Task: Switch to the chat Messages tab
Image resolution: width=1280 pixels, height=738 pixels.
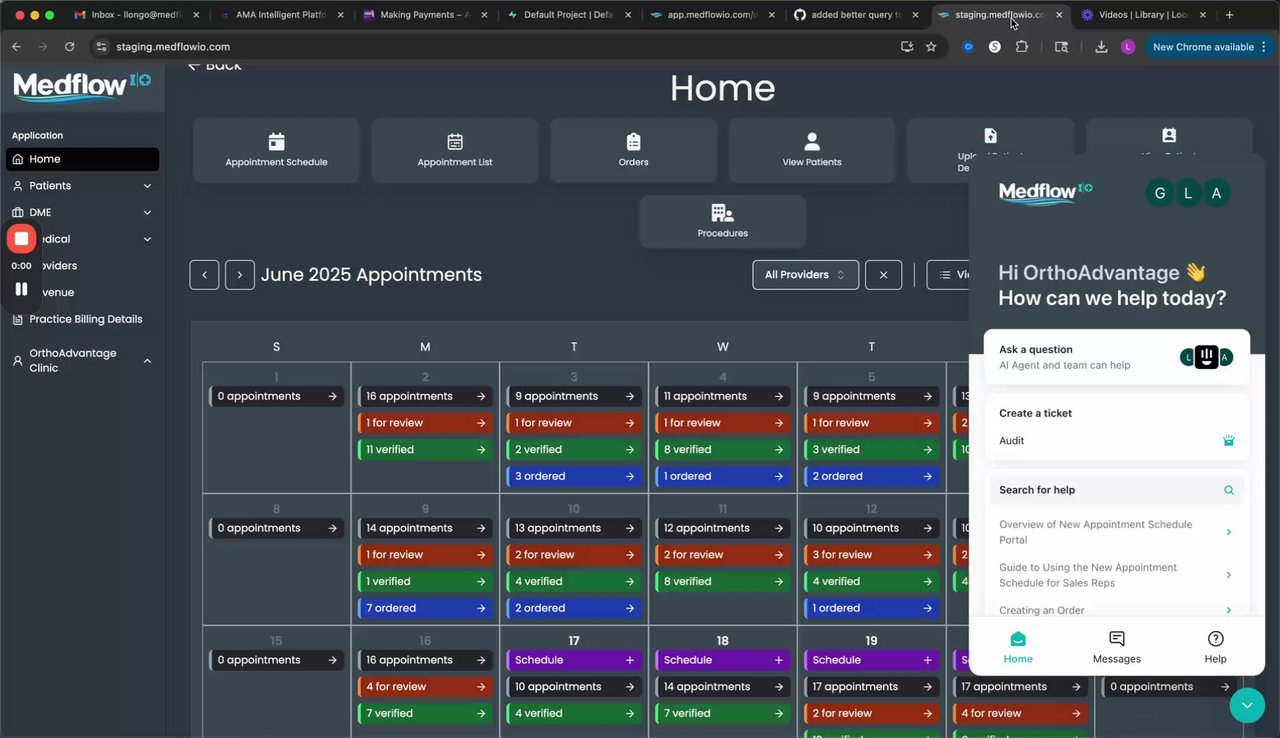Action: (1117, 647)
